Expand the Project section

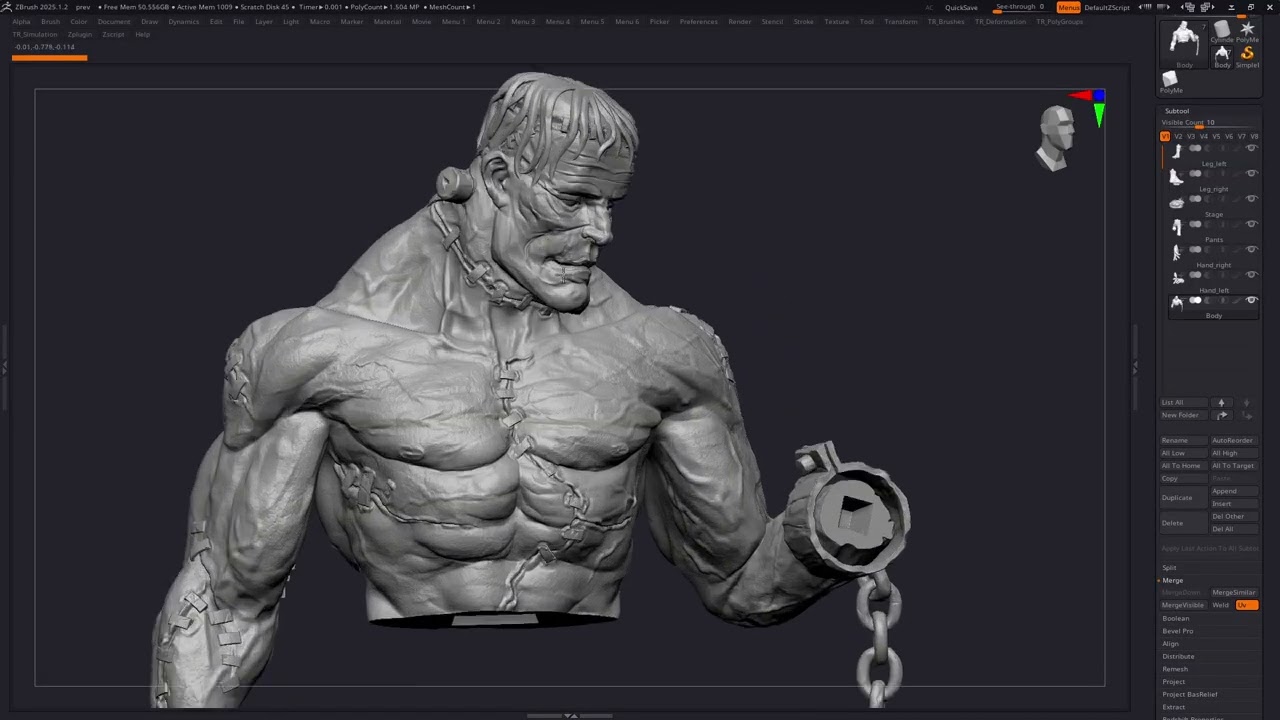[1173, 682]
